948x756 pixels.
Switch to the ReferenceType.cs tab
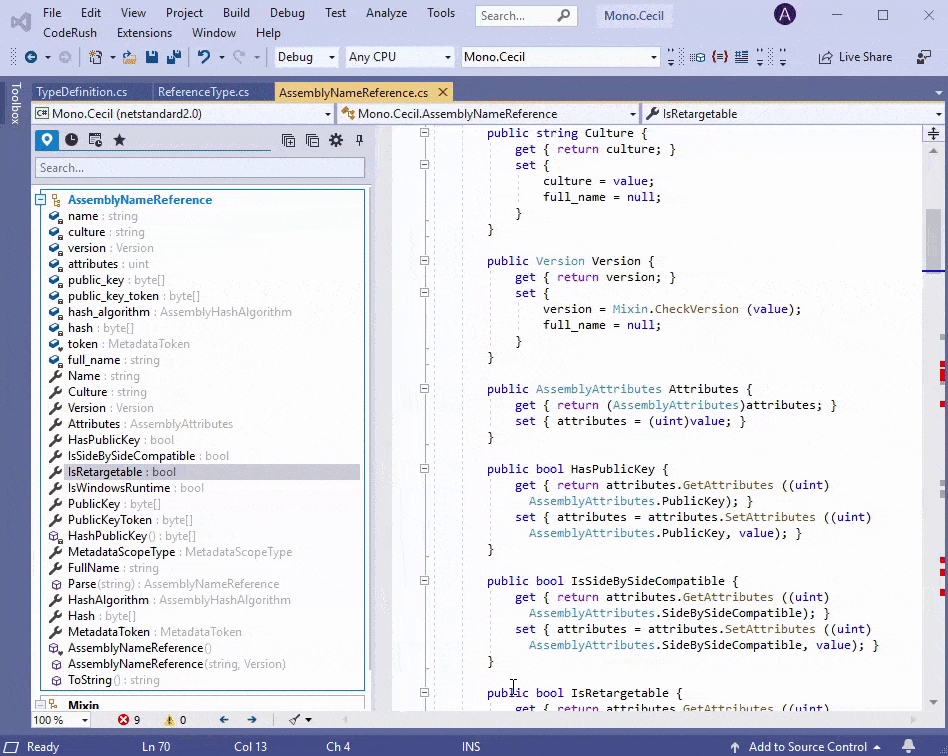203,92
